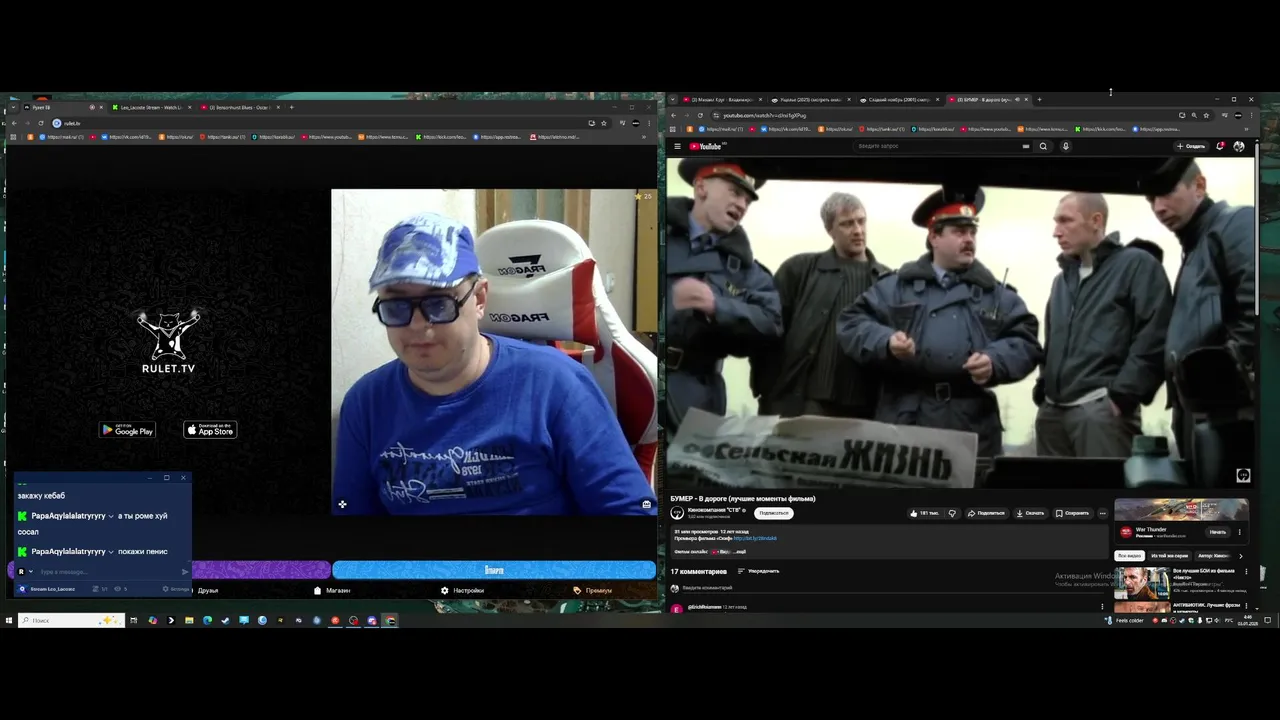Click the move icon on the webcam view
The width and height of the screenshot is (1280, 720).
coord(342,504)
